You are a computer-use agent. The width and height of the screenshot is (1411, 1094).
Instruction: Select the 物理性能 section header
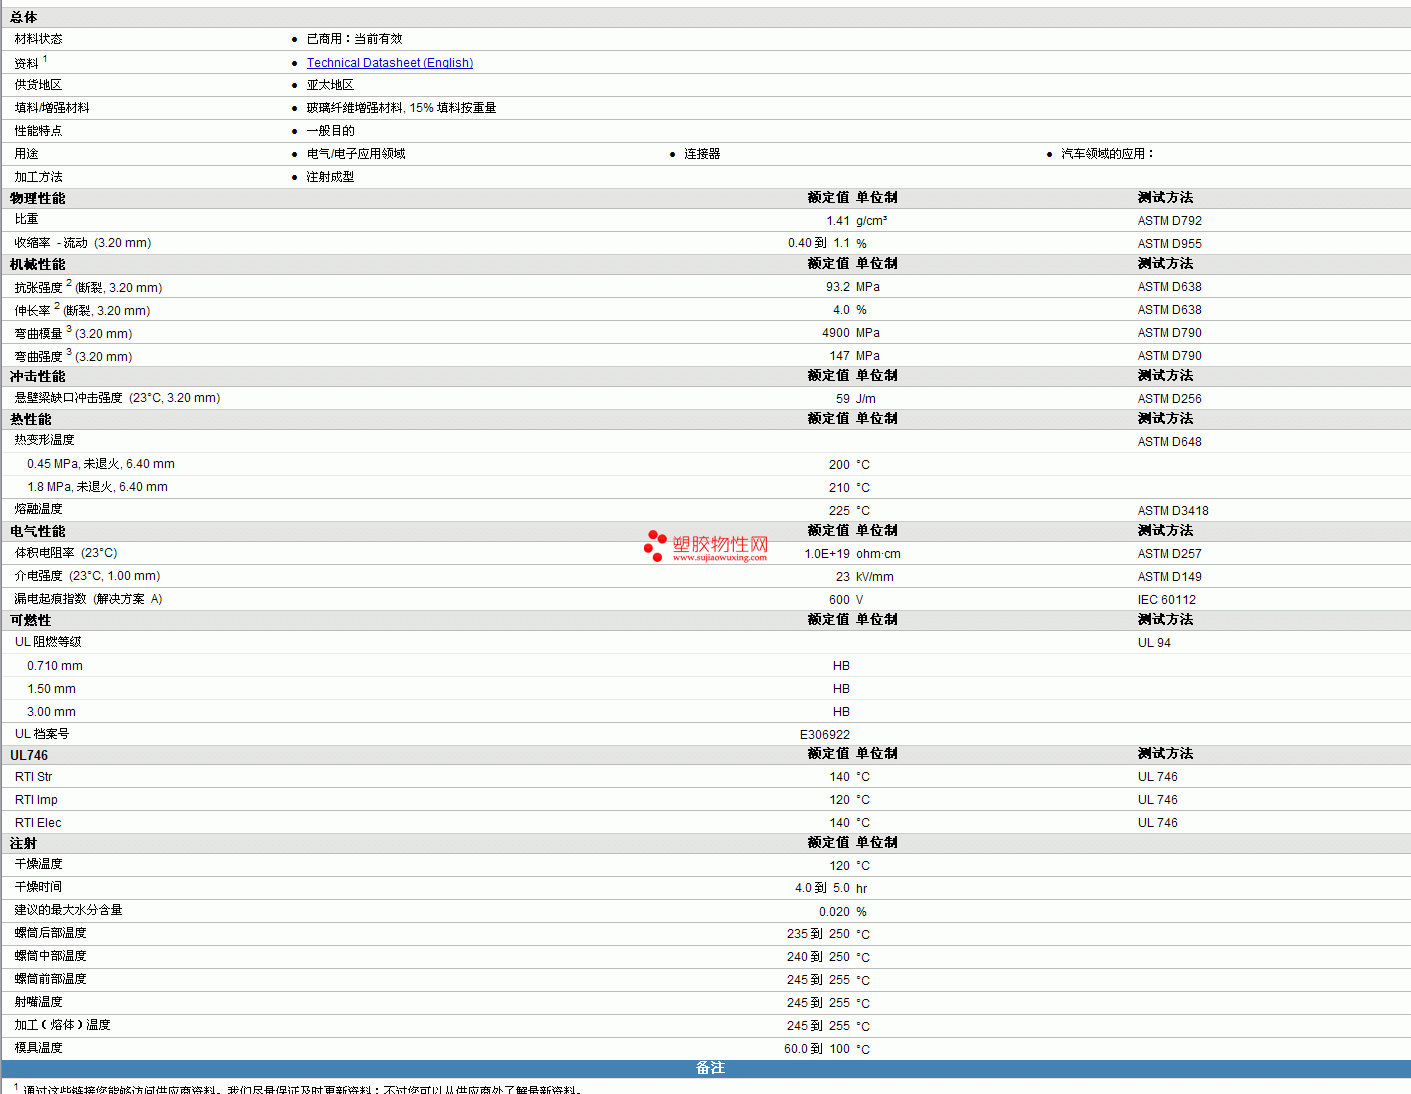pyautogui.click(x=38, y=198)
